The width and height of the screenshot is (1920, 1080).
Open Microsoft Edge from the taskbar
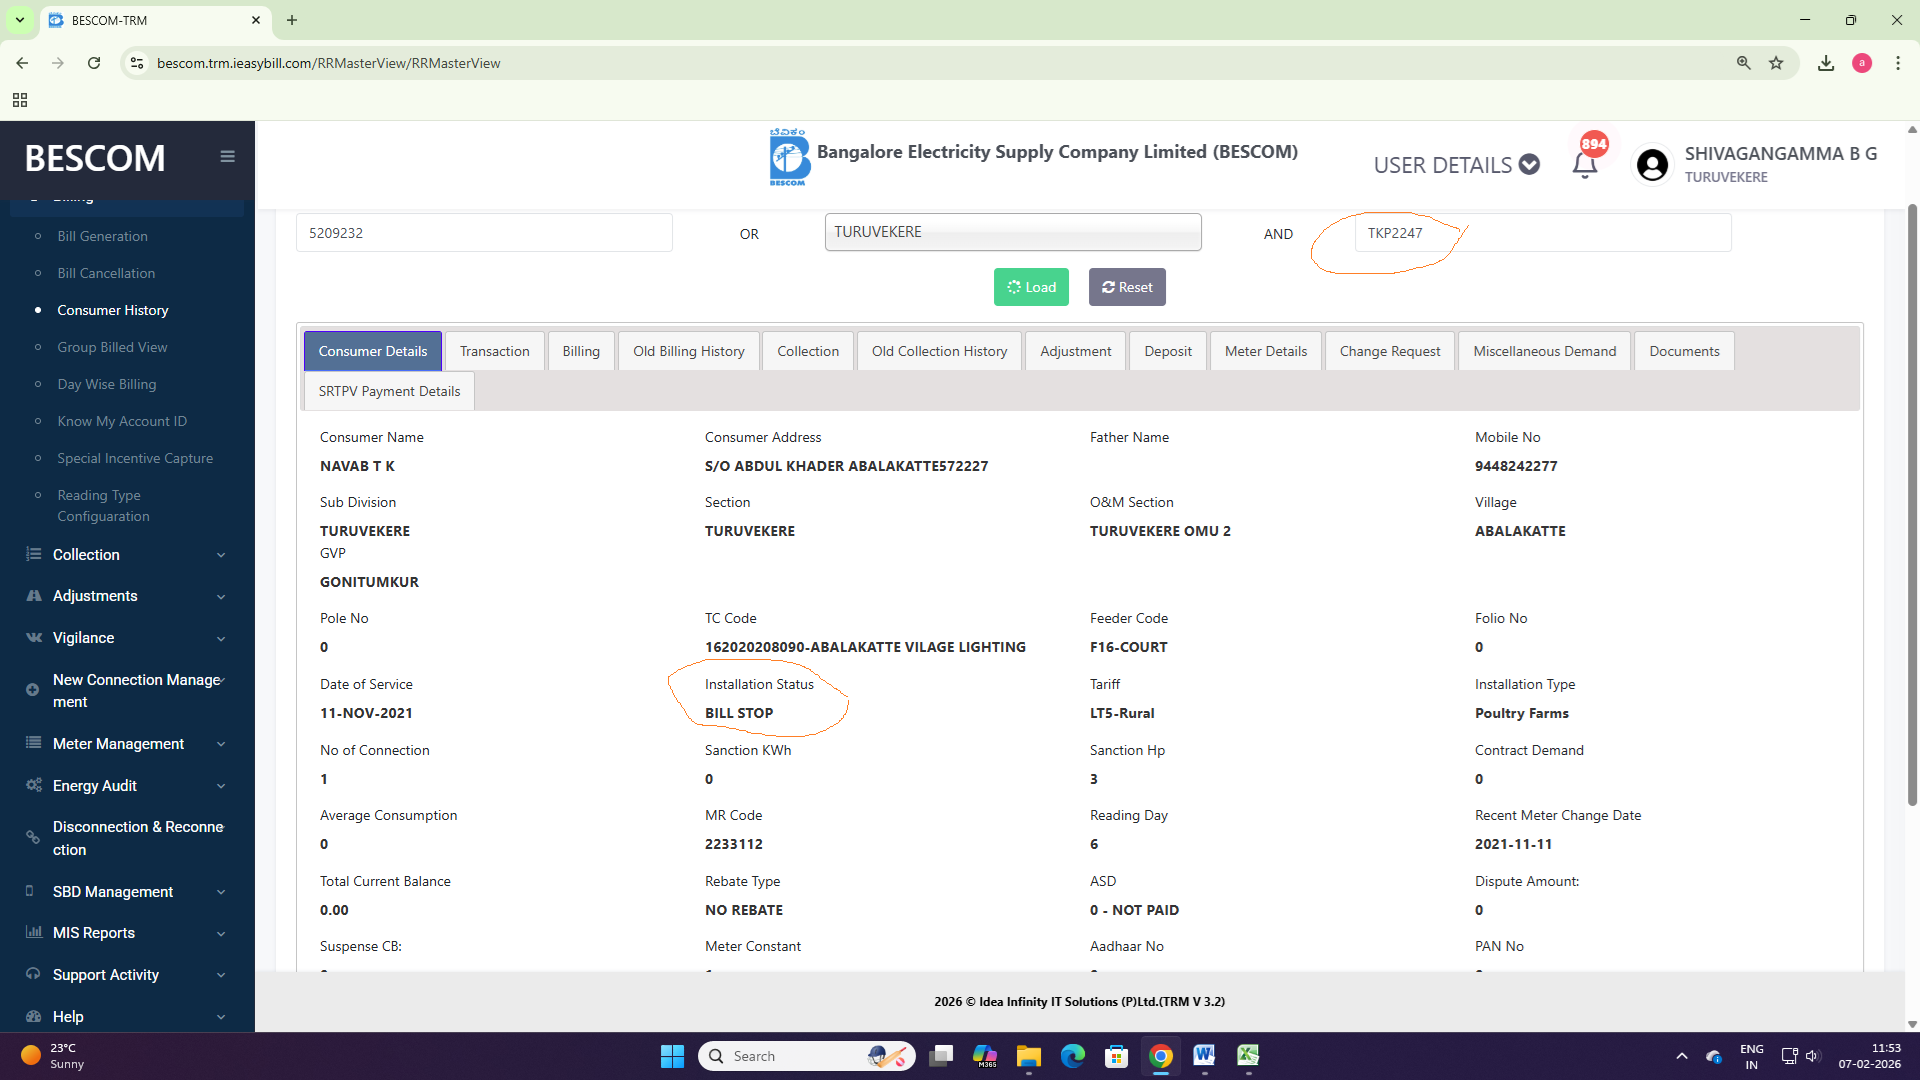click(x=1073, y=1056)
